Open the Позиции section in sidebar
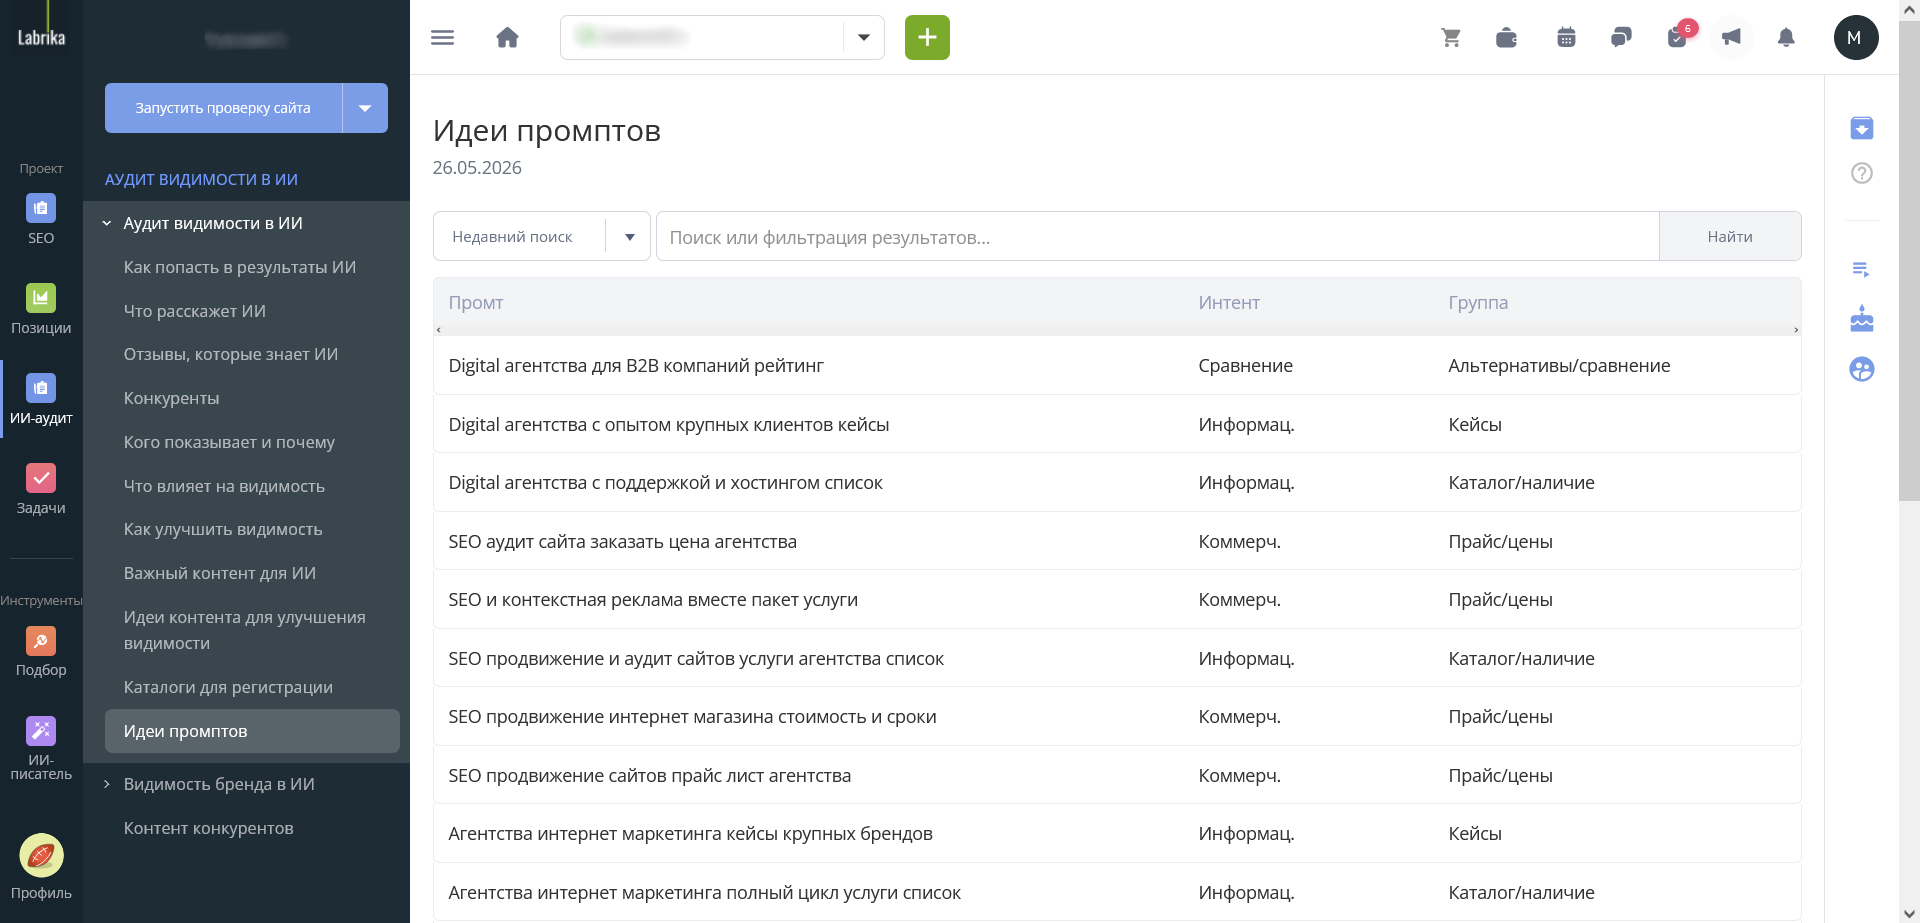This screenshot has height=923, width=1920. 41,309
